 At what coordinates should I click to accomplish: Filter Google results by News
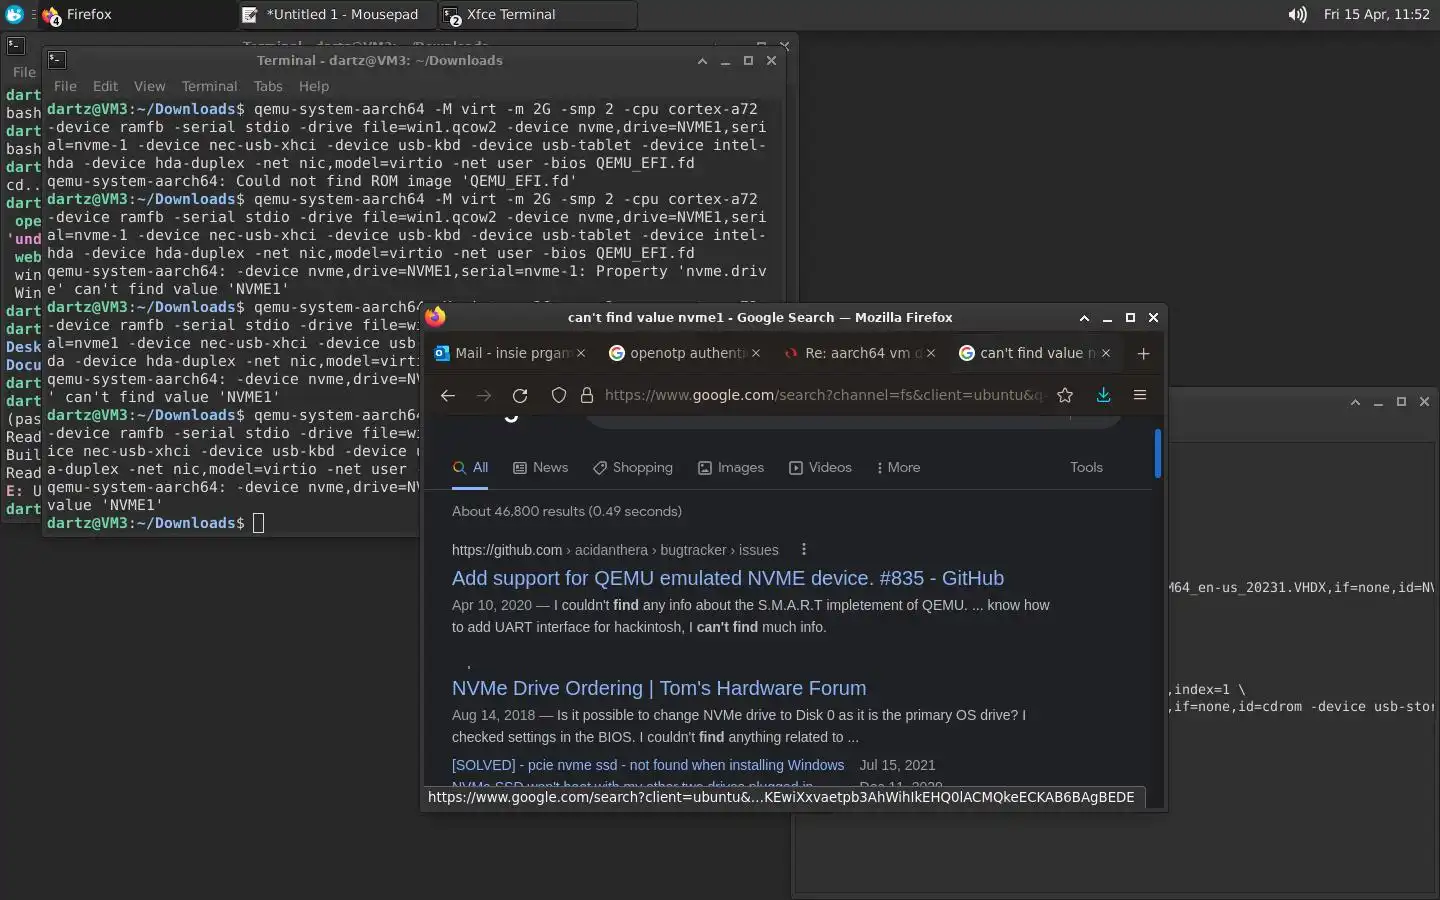540,467
